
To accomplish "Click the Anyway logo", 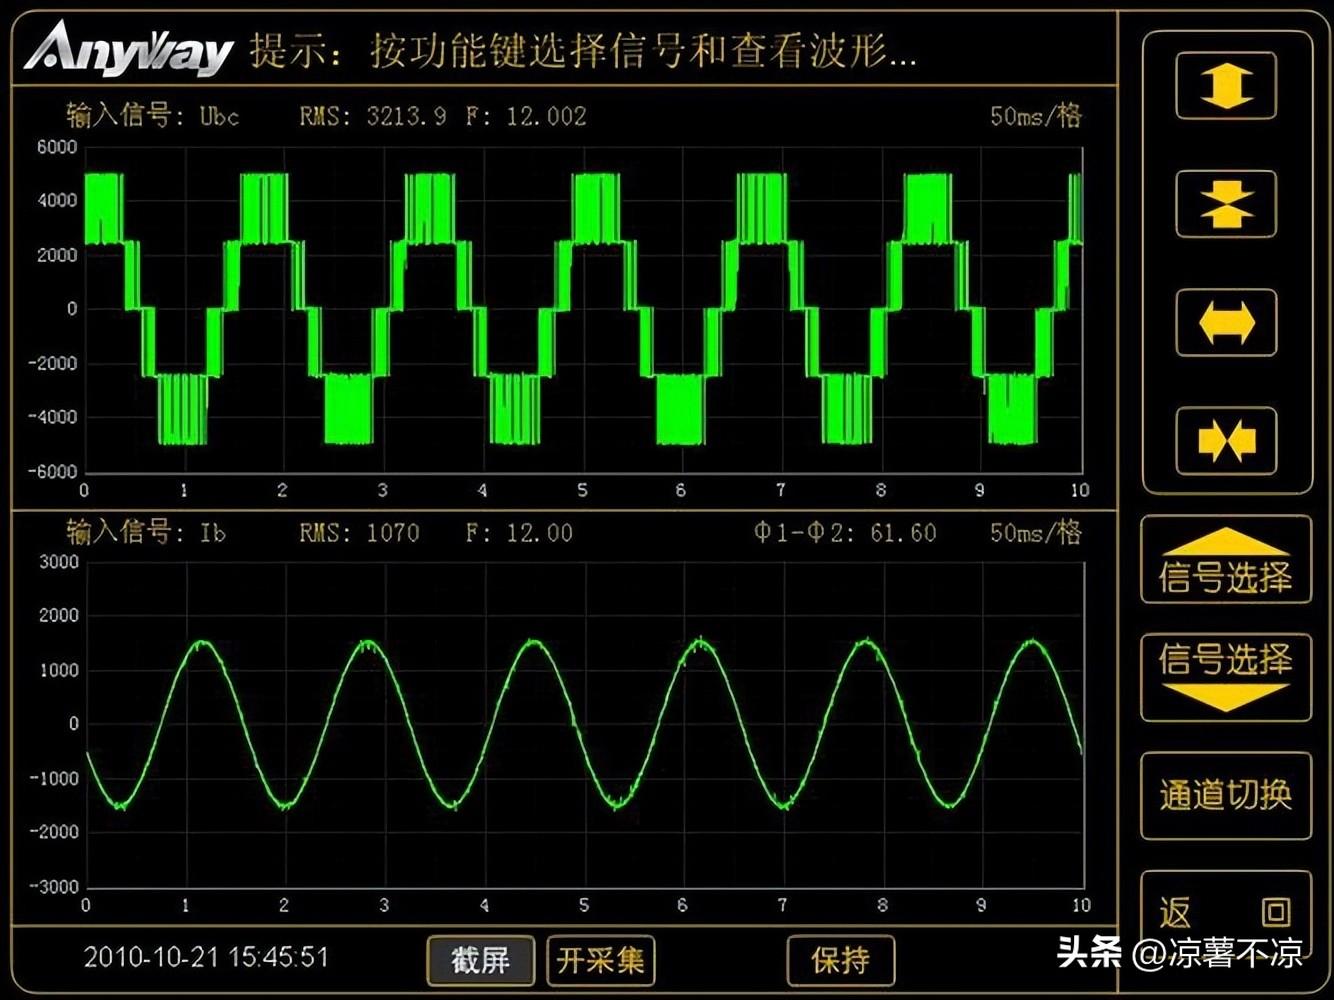I will click(128, 50).
